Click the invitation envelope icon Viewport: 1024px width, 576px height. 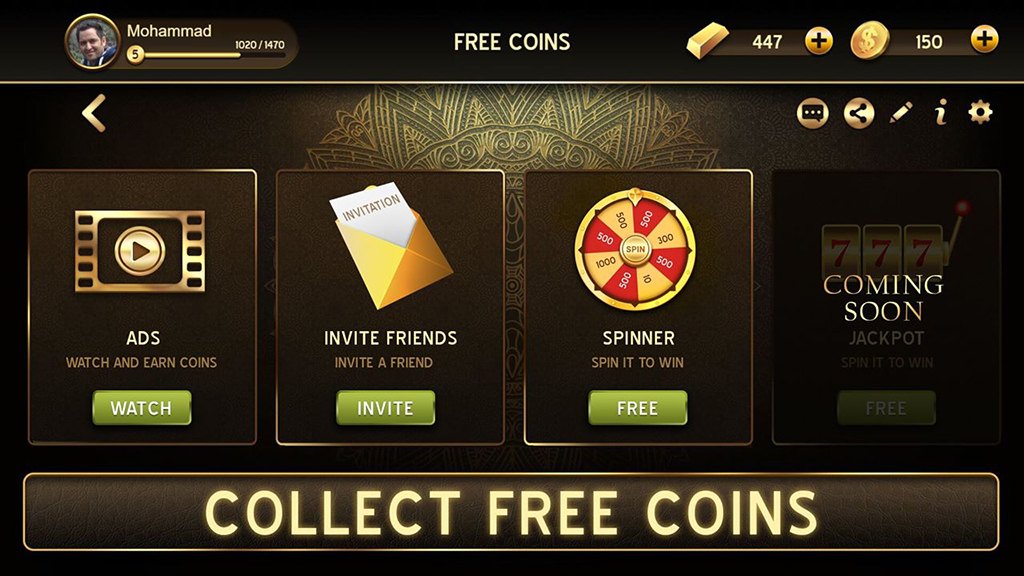pyautogui.click(x=391, y=246)
